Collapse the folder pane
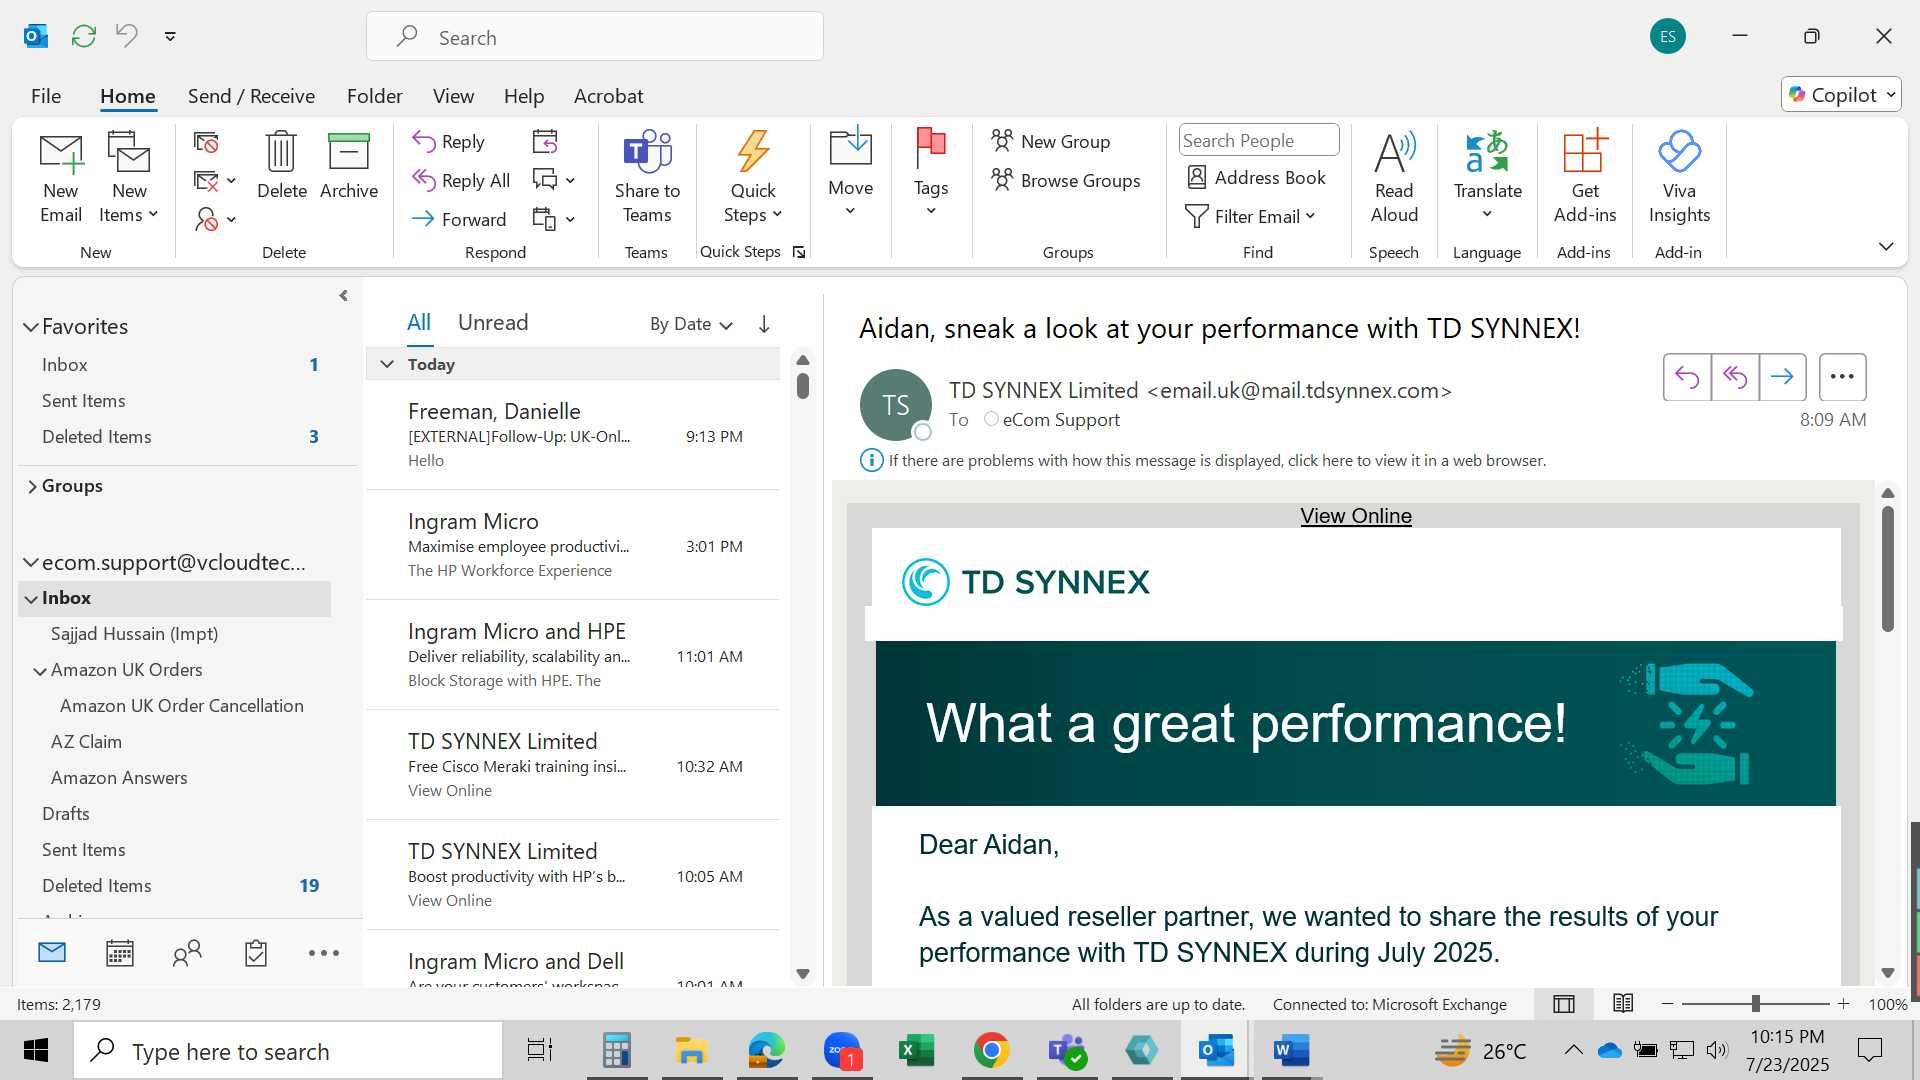 [x=343, y=296]
